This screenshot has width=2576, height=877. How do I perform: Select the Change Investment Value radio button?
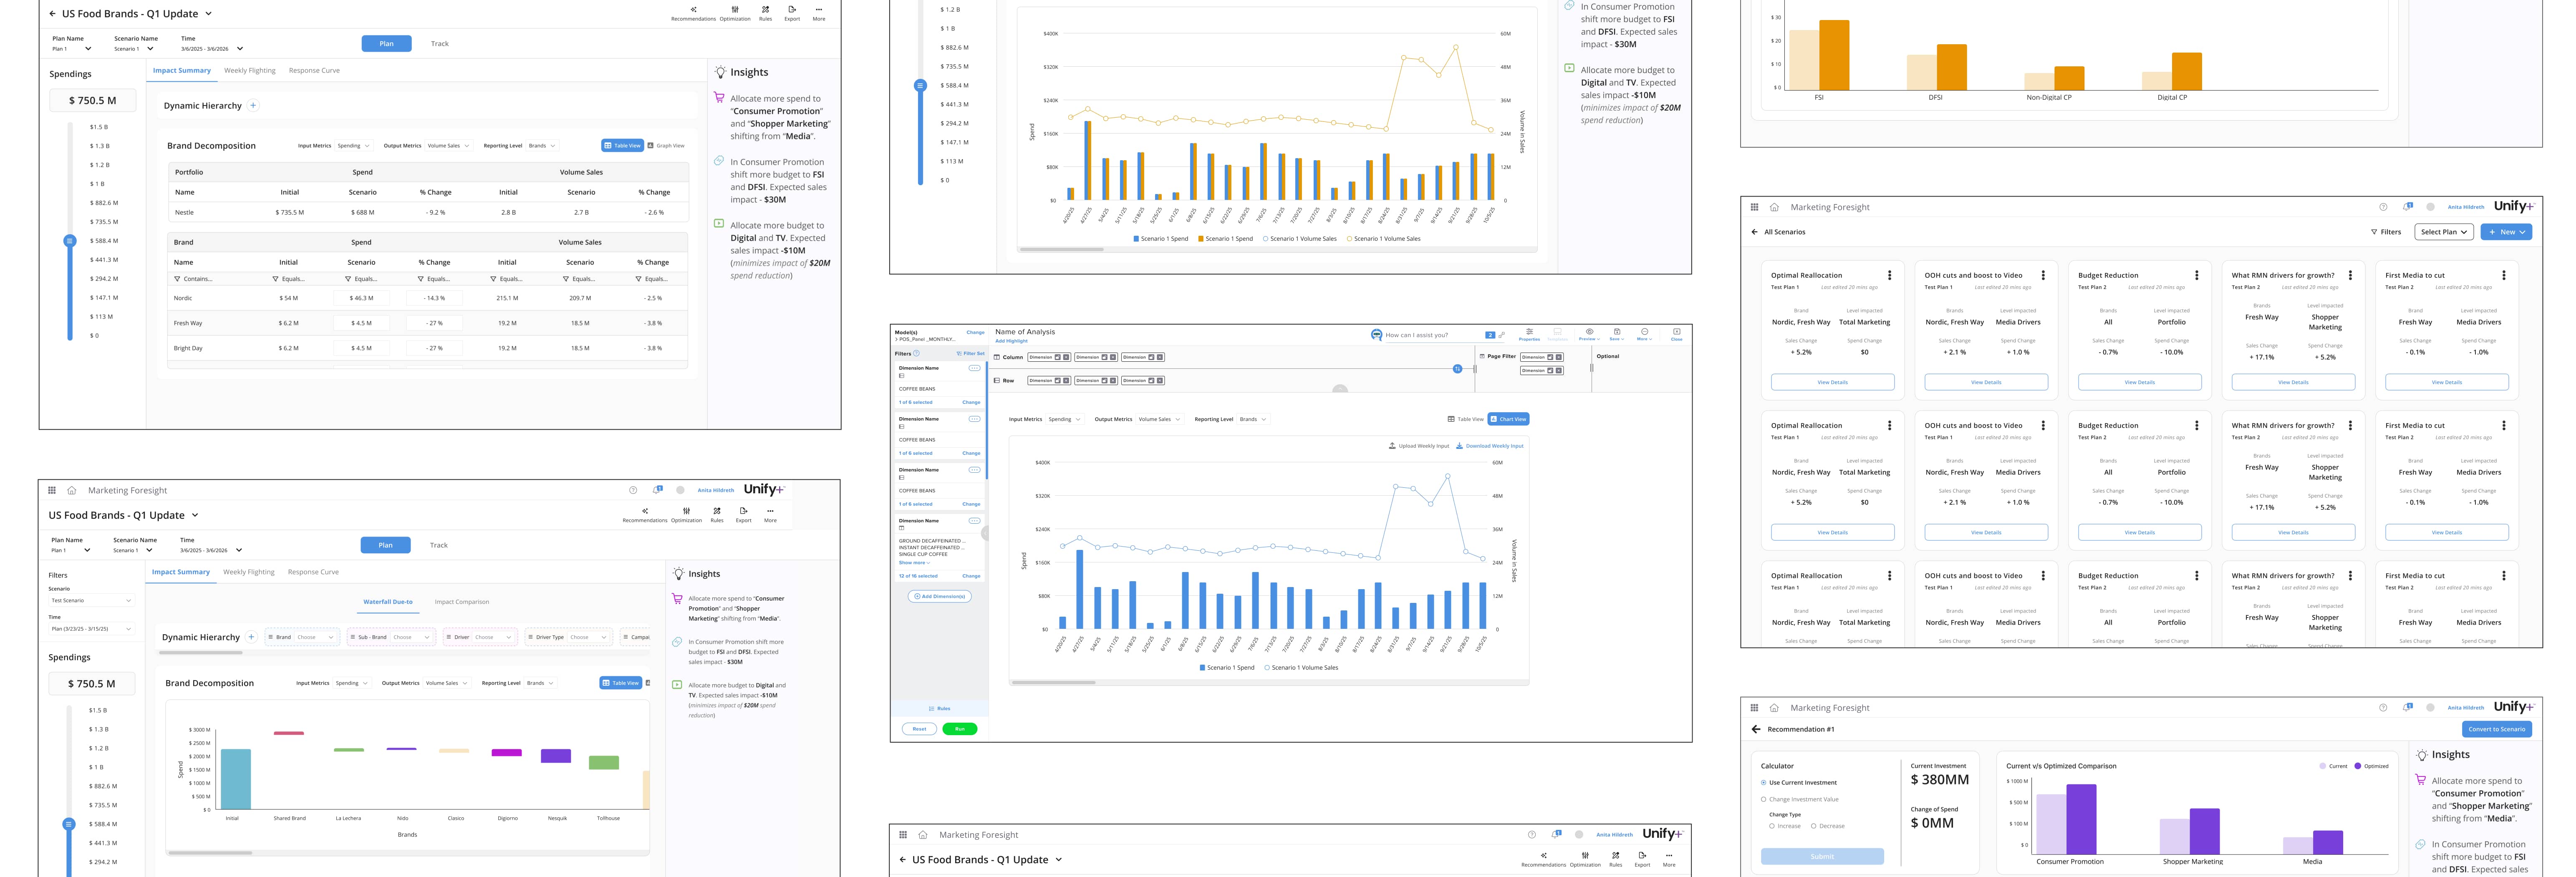1764,799
